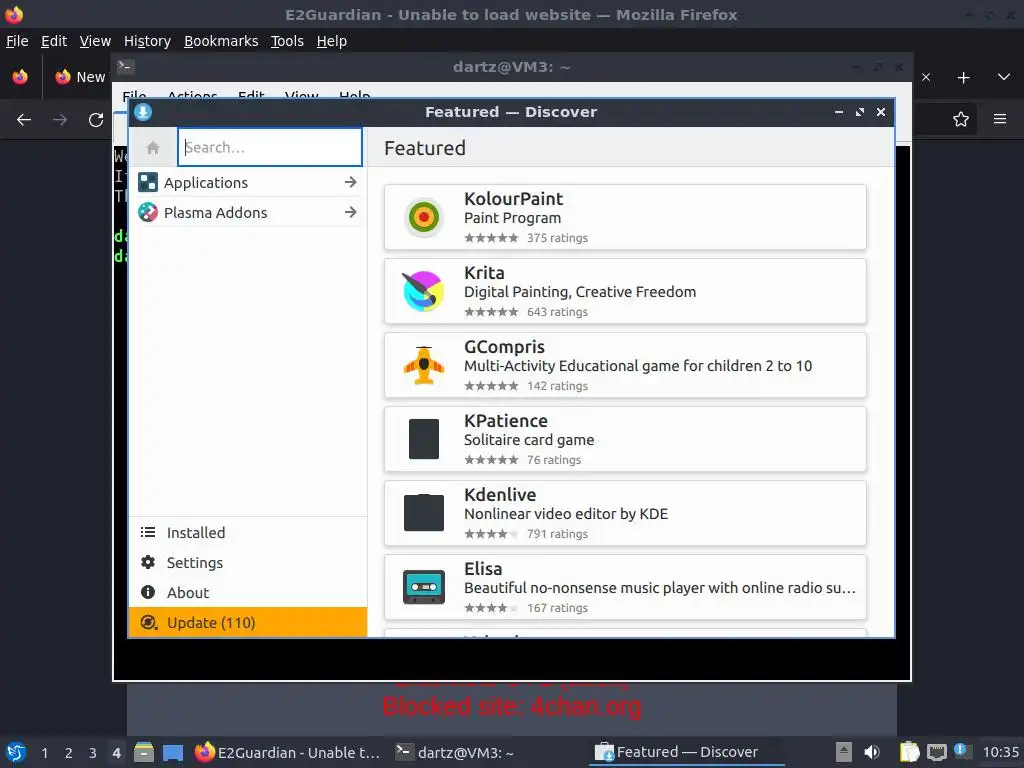Screen dimensions: 1024x768
Task: Click the 10:35 clock
Action: click(x=1000, y=752)
